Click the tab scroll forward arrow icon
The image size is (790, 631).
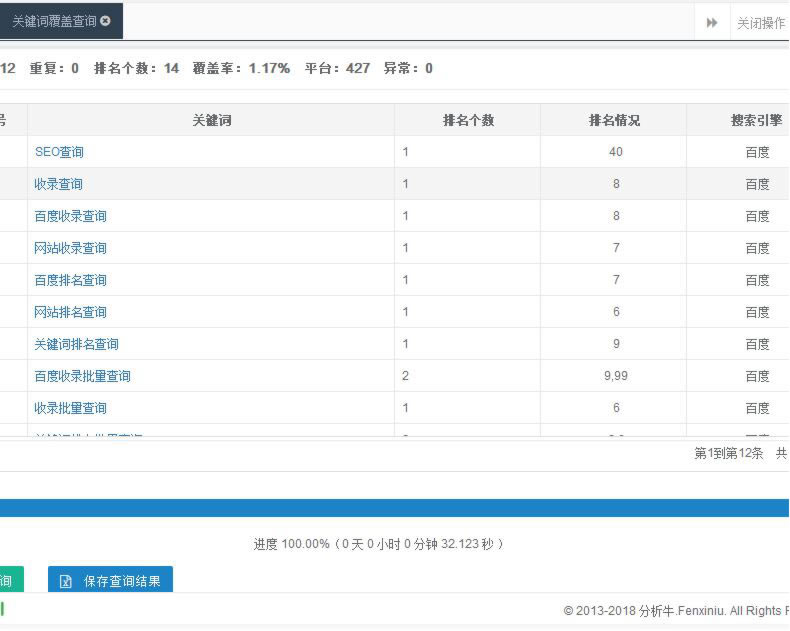(x=712, y=23)
